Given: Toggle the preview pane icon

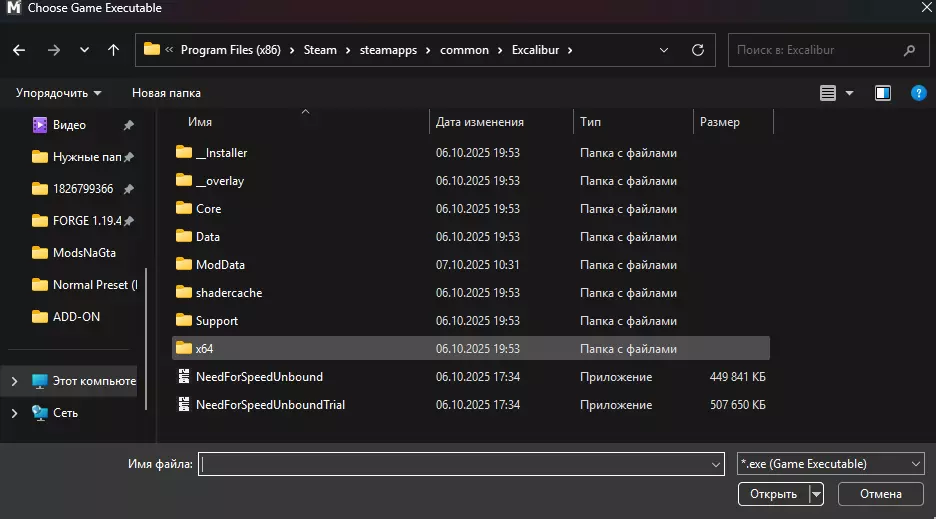Looking at the screenshot, I should (x=883, y=93).
